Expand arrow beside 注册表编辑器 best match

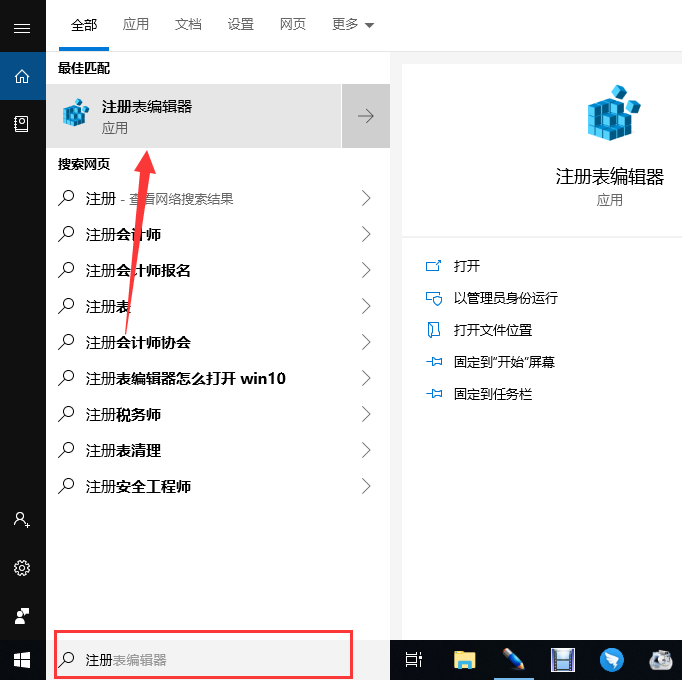(366, 116)
